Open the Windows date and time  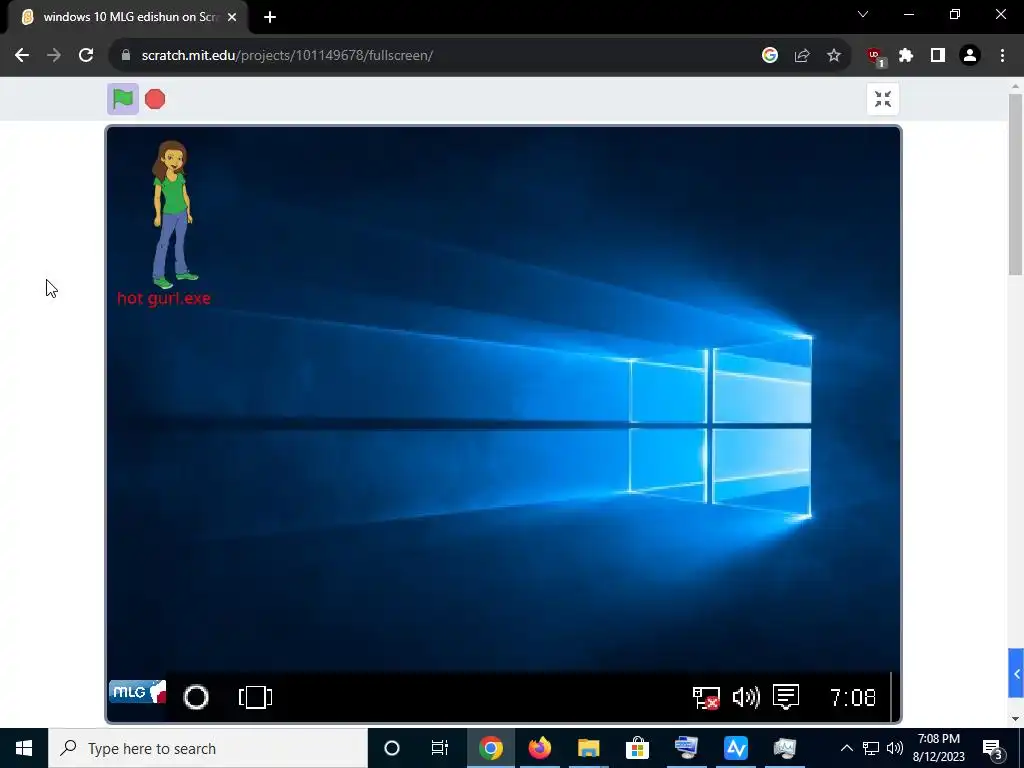pos(938,748)
